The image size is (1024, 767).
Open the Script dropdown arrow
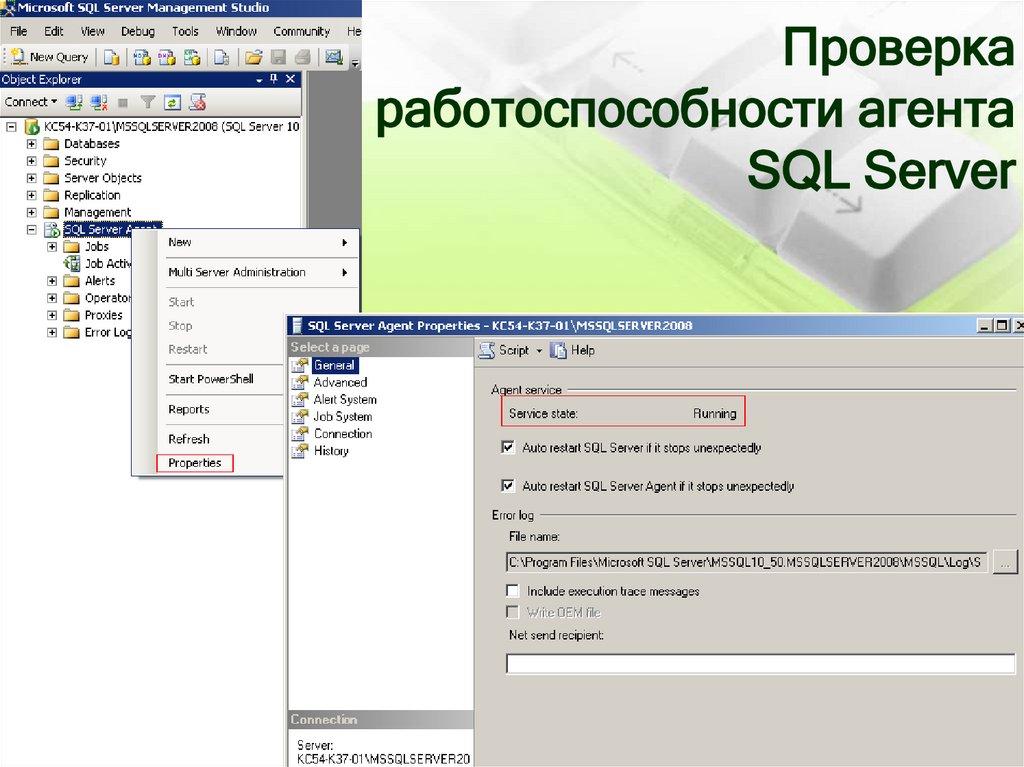[539, 351]
